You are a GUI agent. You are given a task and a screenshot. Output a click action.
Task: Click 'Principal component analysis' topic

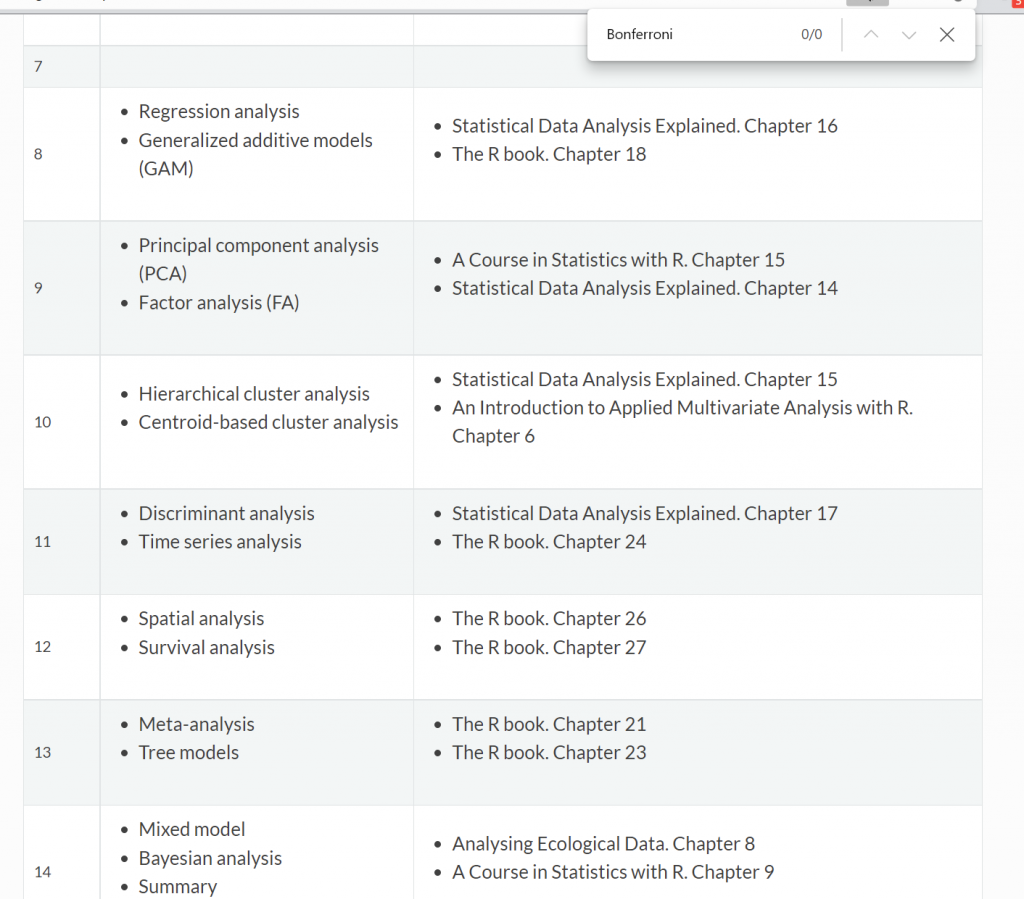coord(258,246)
